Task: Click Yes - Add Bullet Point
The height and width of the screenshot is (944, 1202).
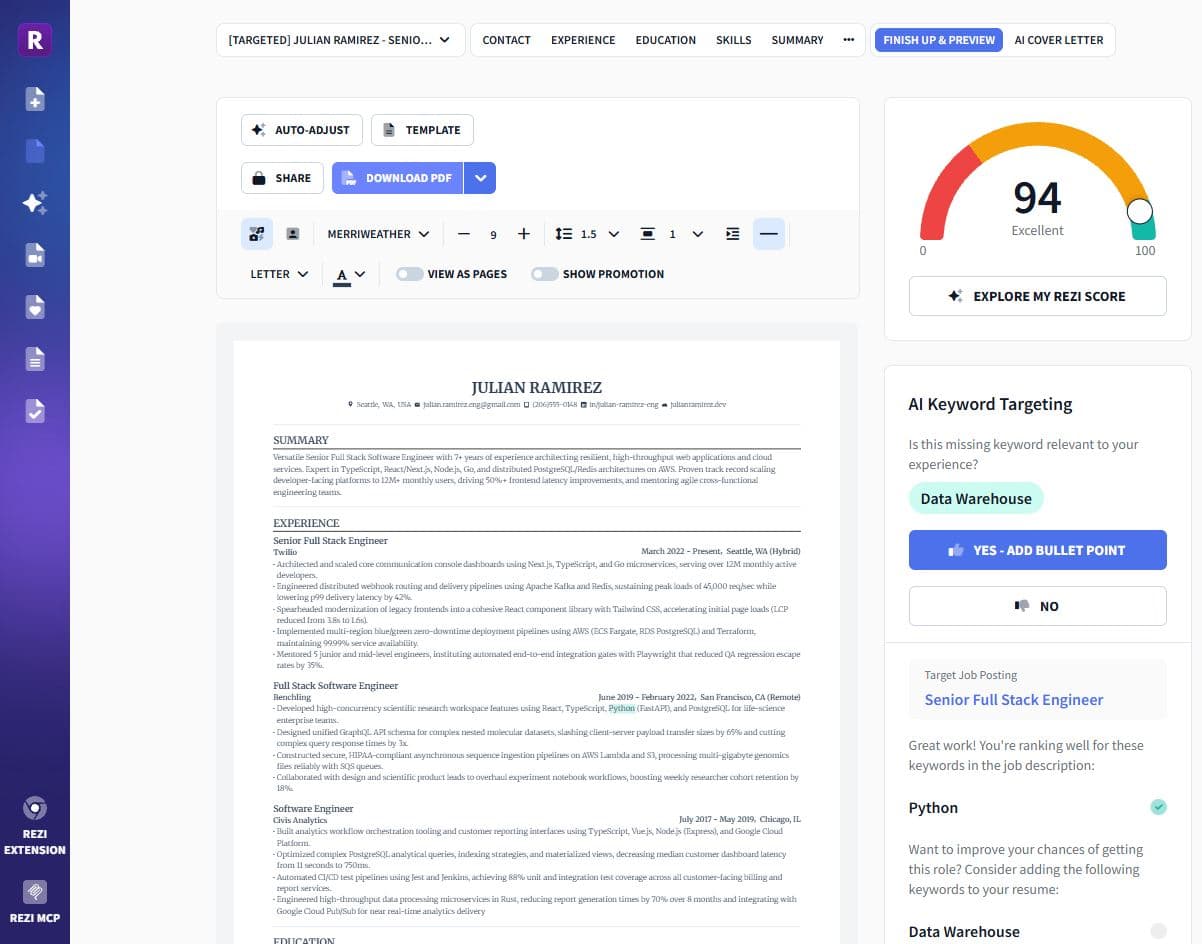Action: coord(1037,550)
